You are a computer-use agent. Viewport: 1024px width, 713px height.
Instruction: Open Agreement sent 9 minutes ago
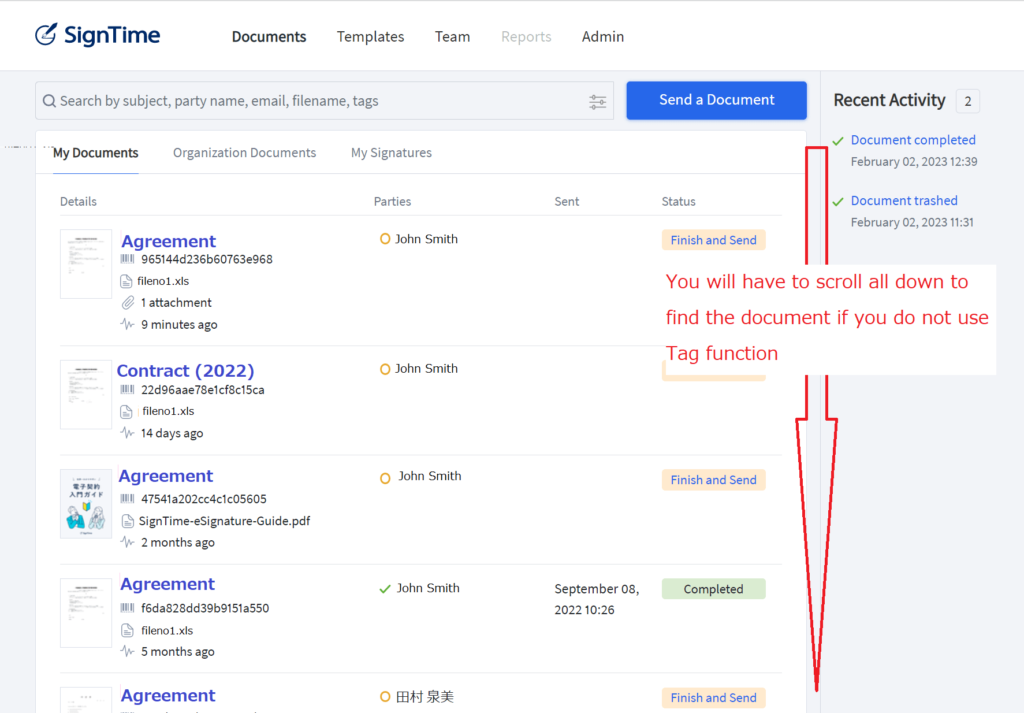point(168,241)
